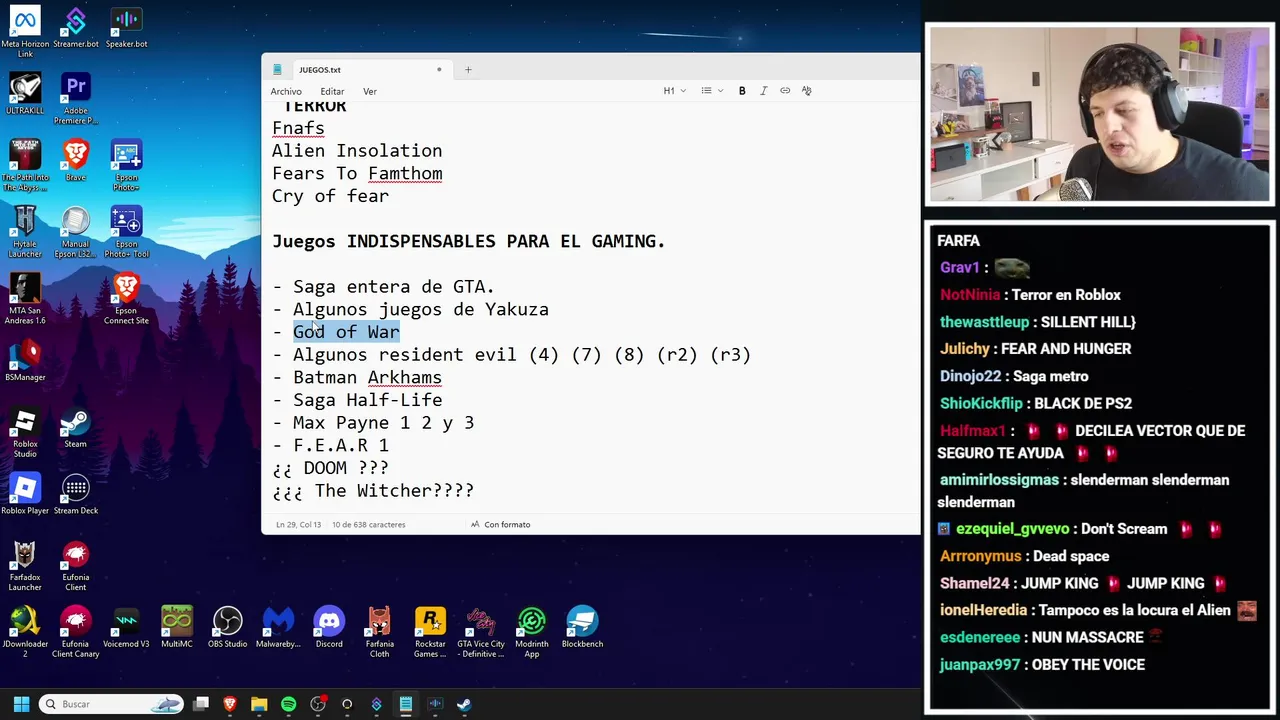Insert a link using the toolbar link icon
Image resolution: width=1280 pixels, height=720 pixels.
click(x=785, y=91)
